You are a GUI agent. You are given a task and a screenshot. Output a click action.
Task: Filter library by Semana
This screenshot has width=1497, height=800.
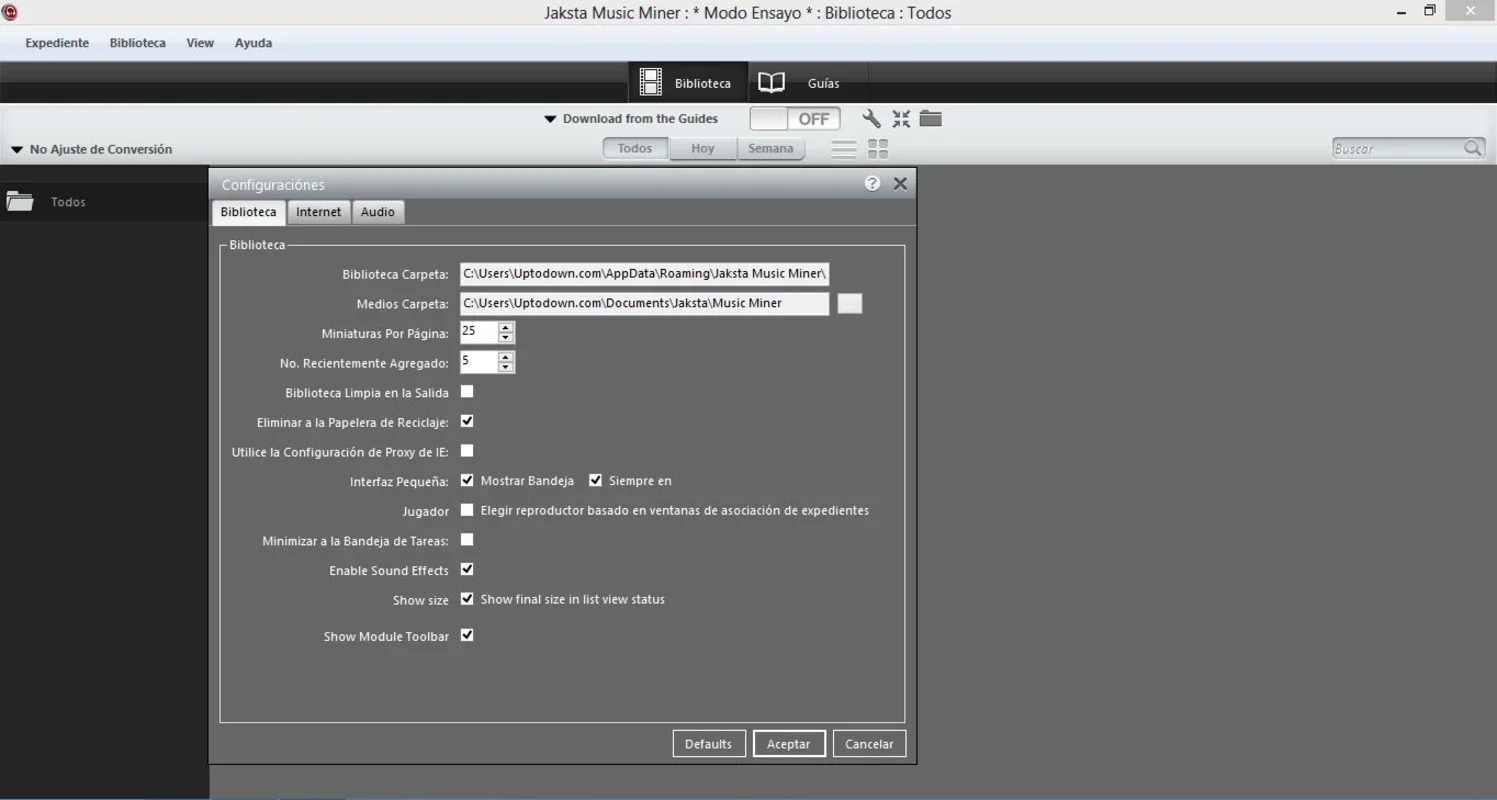(x=771, y=148)
